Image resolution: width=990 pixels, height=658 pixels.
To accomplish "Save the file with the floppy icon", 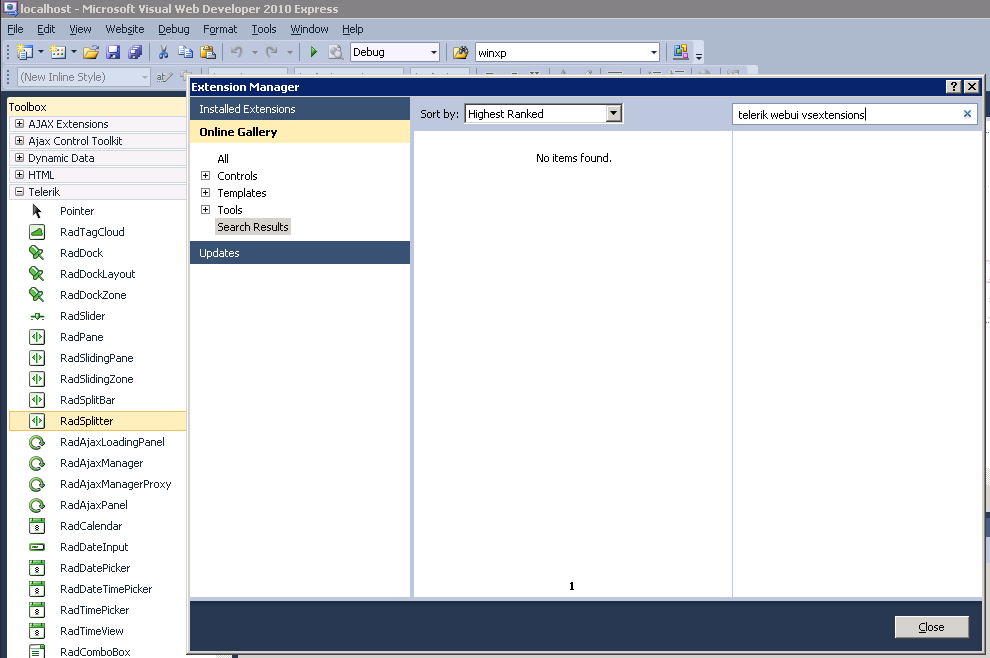I will tap(113, 52).
